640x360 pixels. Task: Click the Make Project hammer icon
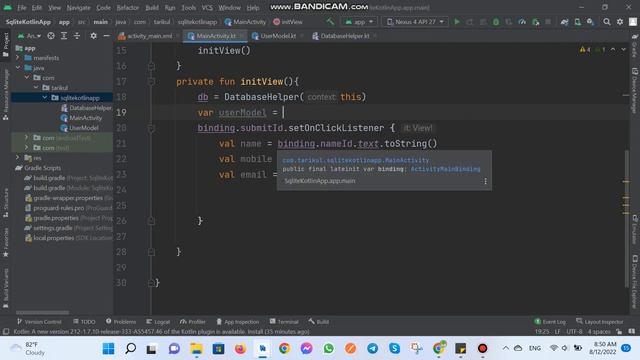click(x=330, y=22)
